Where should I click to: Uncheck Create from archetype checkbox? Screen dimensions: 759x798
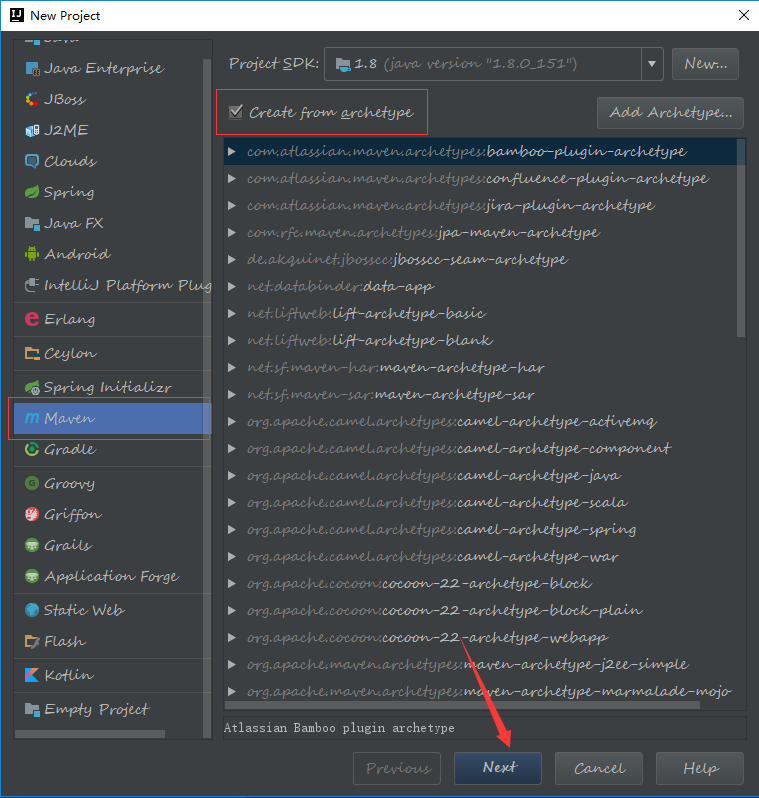point(236,111)
